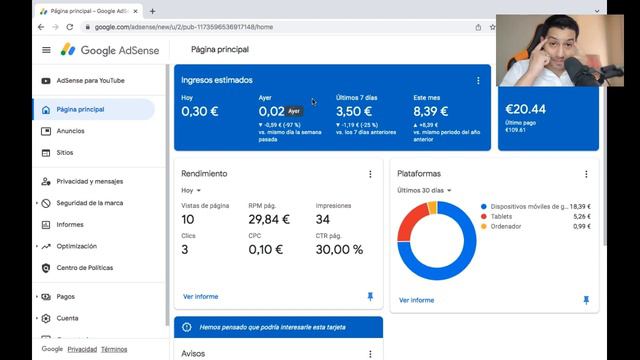The width and height of the screenshot is (640, 360).
Task: Click the CTR pág. value 30,00 %
Action: tap(339, 250)
